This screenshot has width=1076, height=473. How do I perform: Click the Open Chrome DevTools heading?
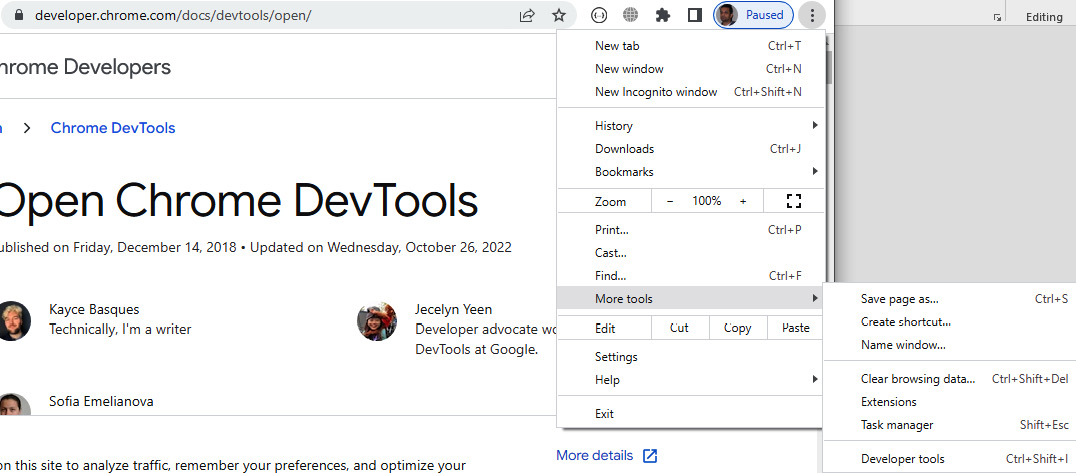[x=239, y=201]
